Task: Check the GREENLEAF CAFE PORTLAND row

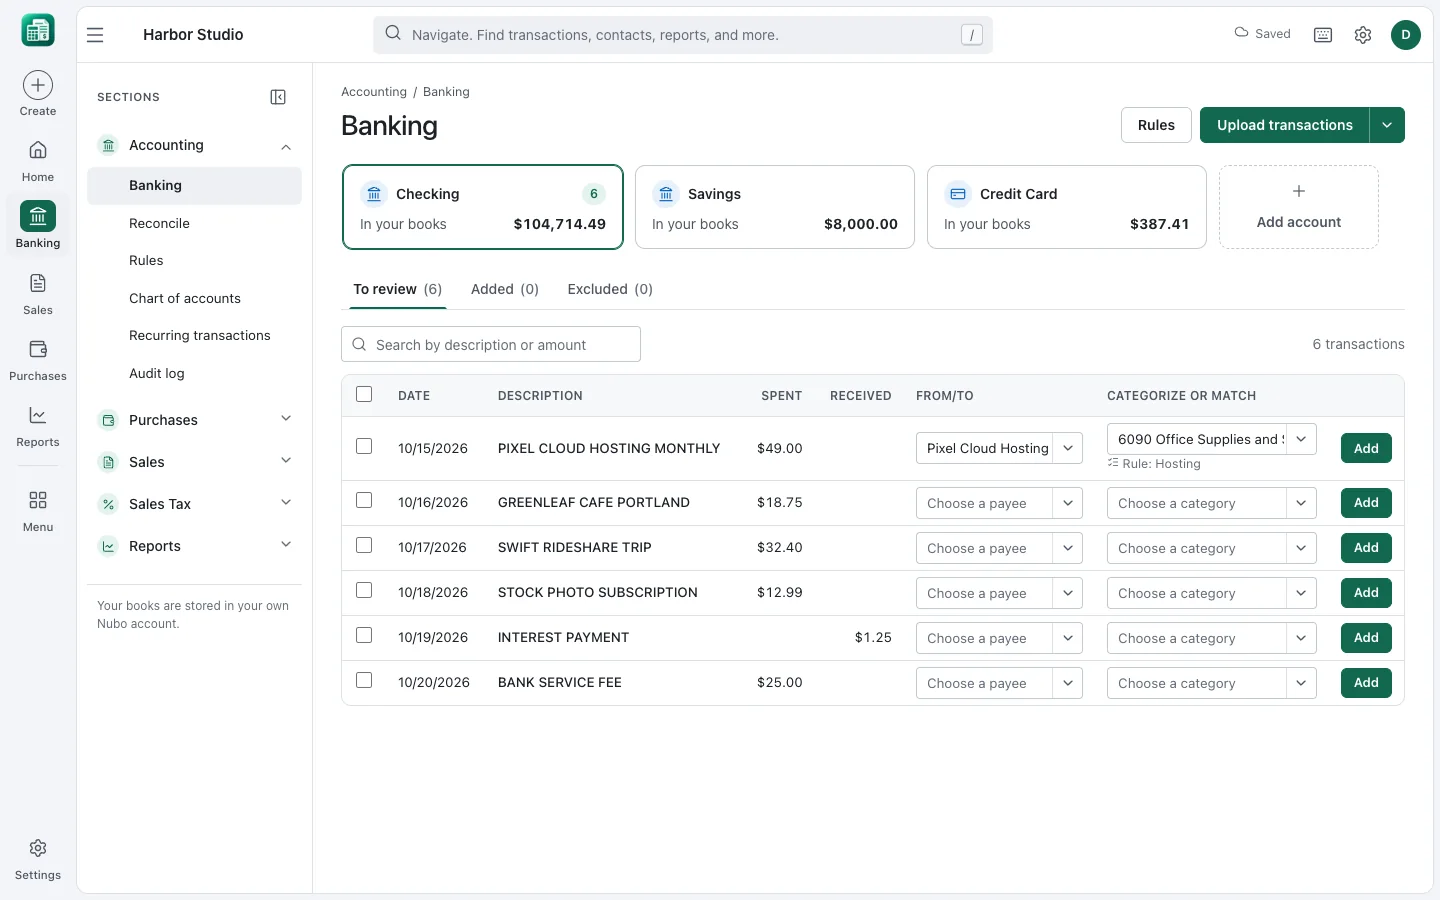Action: click(364, 500)
